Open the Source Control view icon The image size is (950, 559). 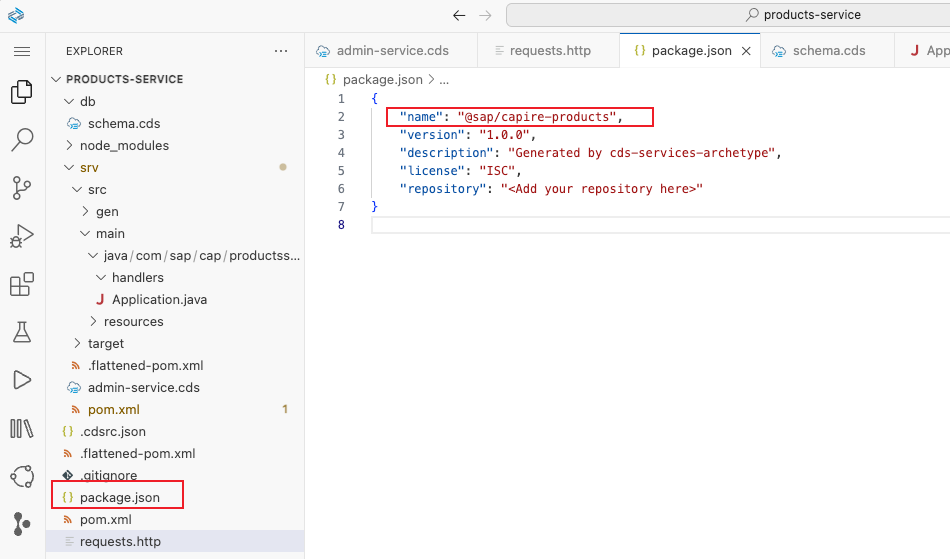(x=21, y=187)
